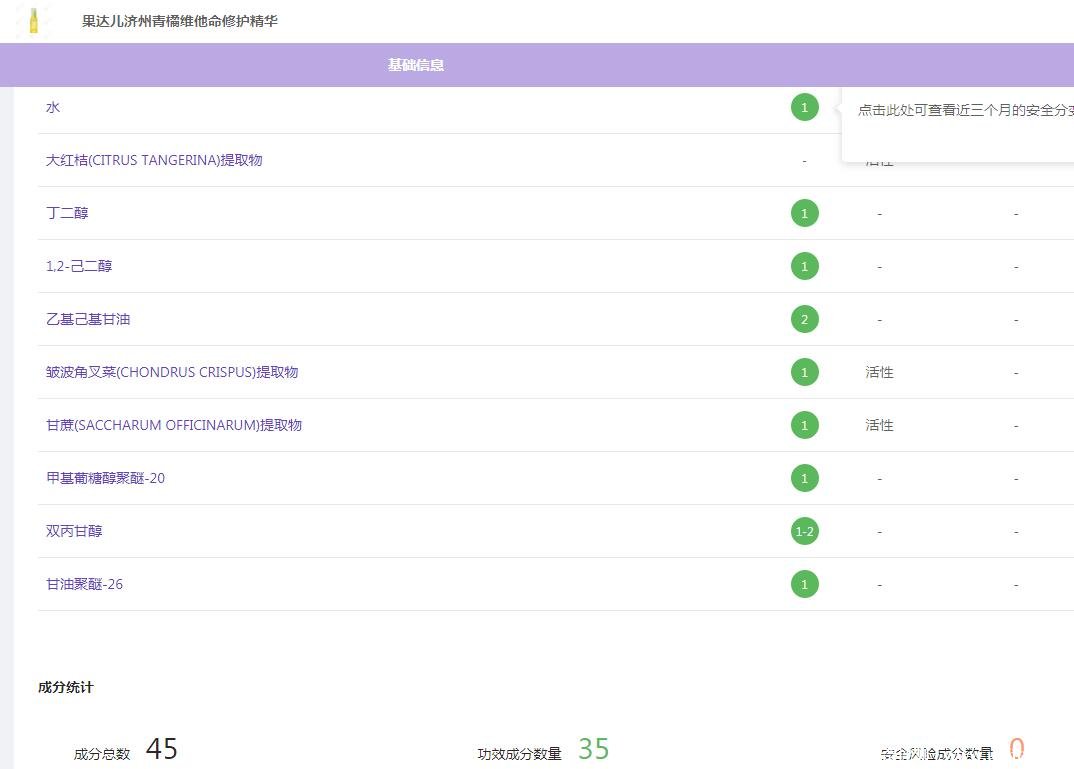
Task: View 甘蔗 (Saccharum Officinarum) 提取物 details
Action: click(x=174, y=425)
